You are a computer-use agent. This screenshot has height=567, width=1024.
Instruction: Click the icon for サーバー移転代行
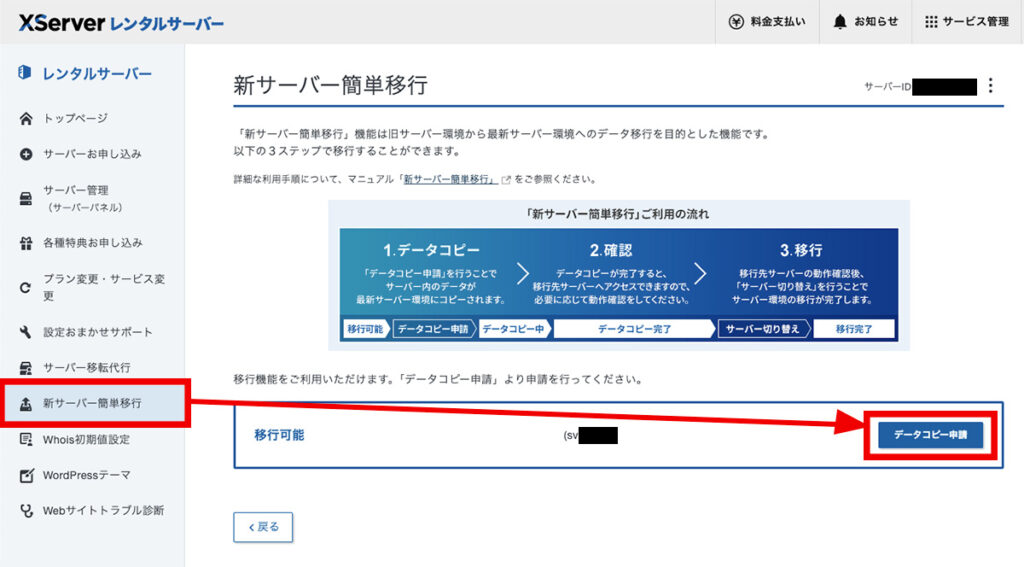click(x=25, y=368)
